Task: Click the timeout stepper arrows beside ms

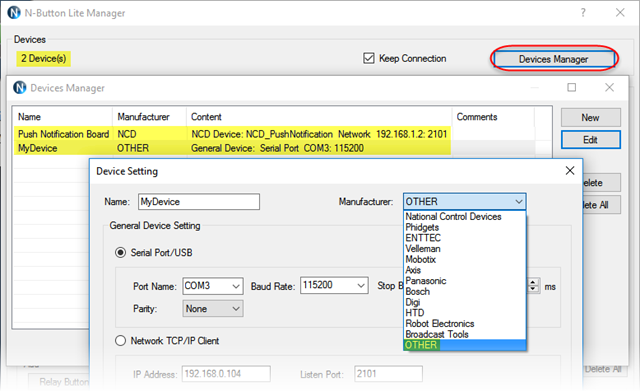Action: (x=533, y=286)
